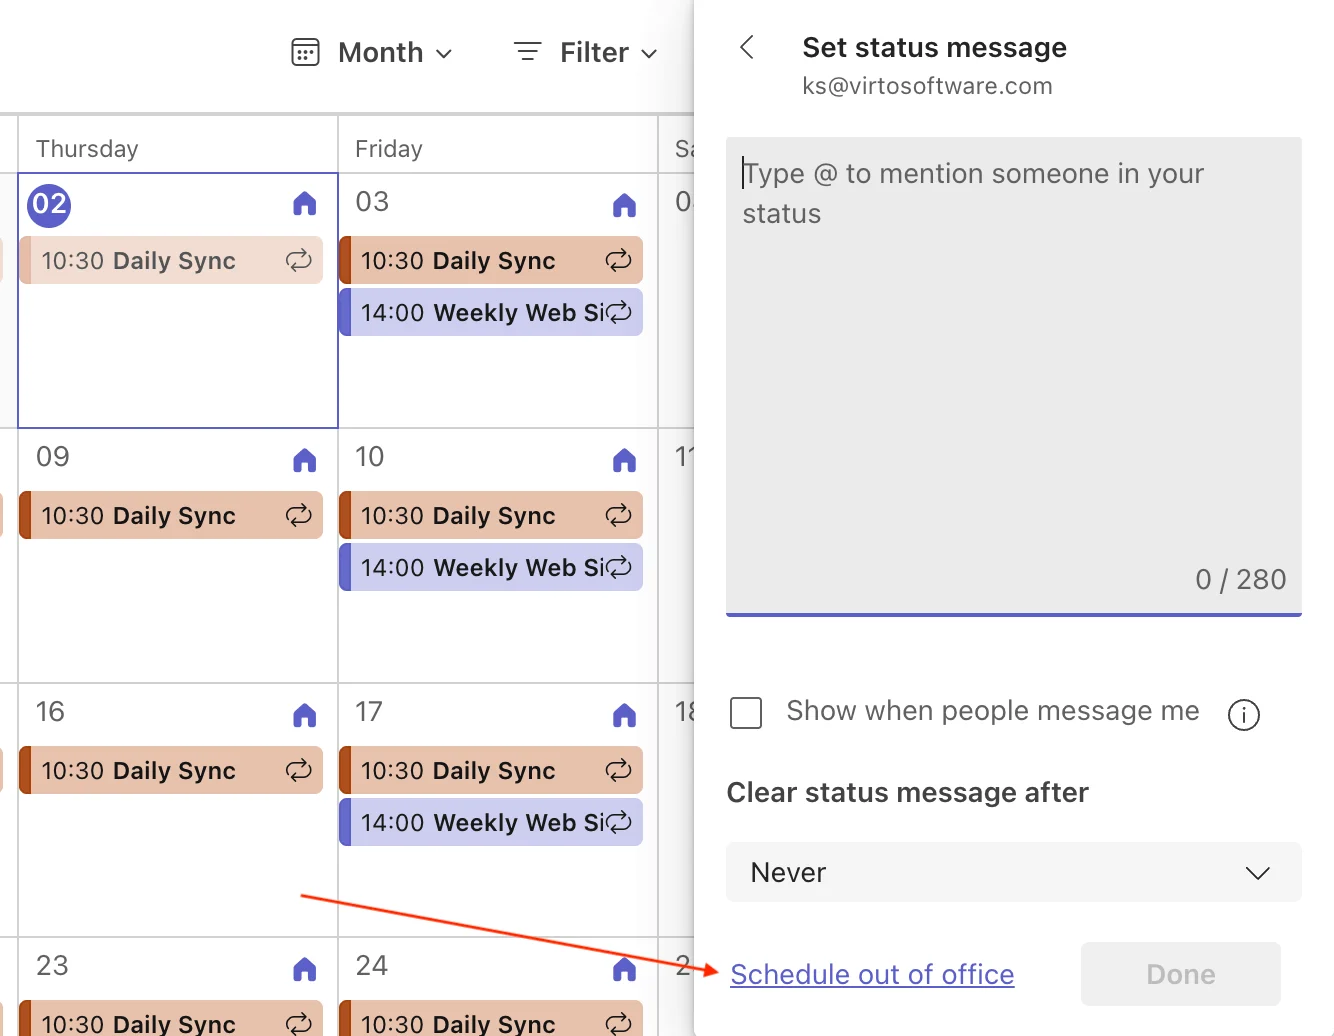Click the Thursday column header
The width and height of the screenshot is (1334, 1036).
87,149
